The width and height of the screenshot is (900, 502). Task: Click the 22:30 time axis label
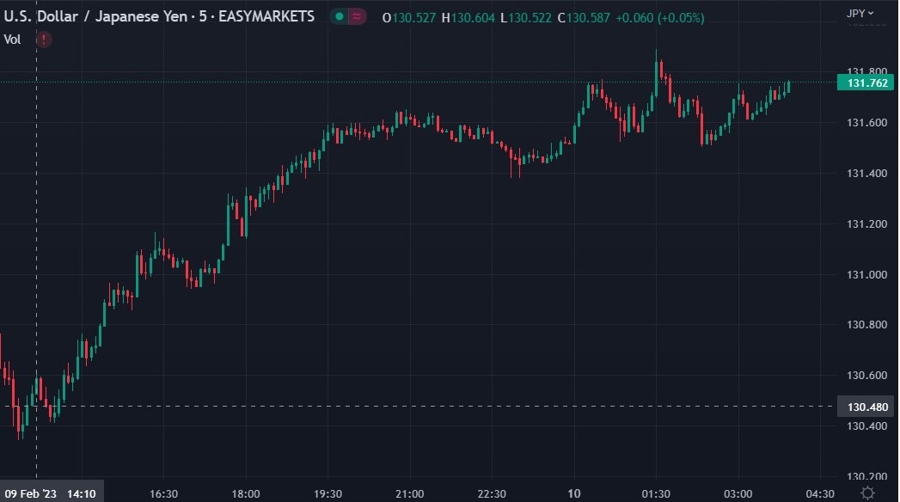pyautogui.click(x=492, y=494)
